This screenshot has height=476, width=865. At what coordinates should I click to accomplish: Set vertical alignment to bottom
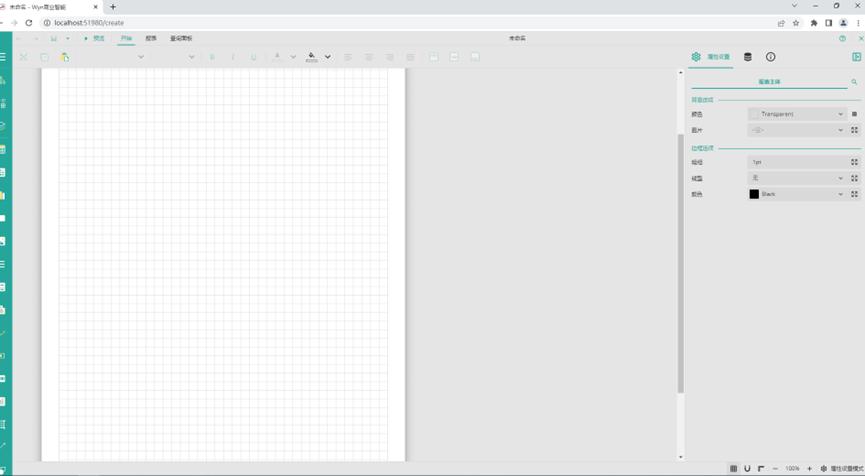[x=474, y=57]
